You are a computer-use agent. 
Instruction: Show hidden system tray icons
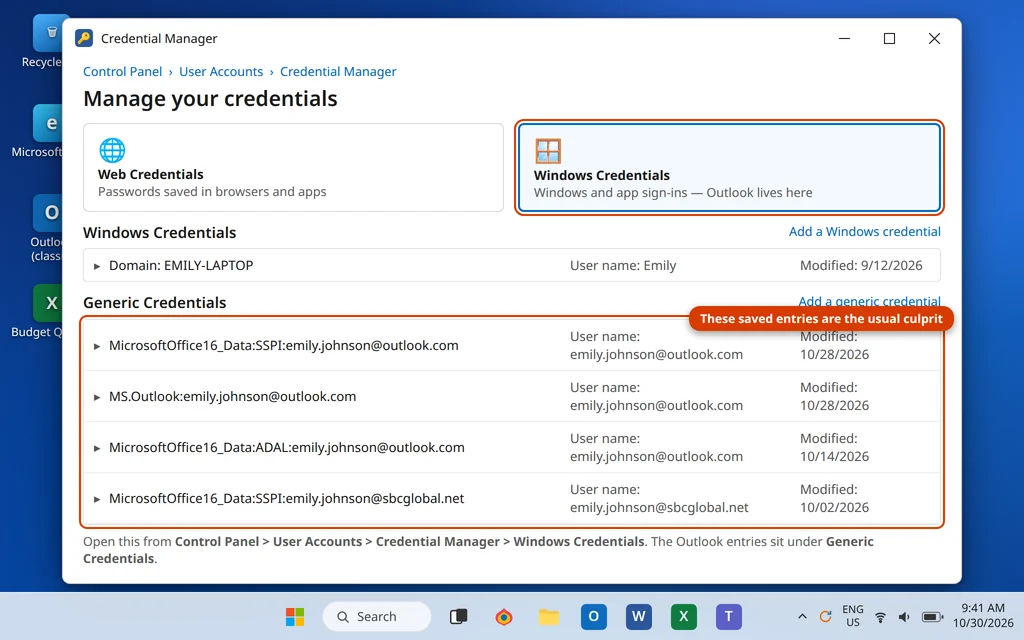pos(803,616)
